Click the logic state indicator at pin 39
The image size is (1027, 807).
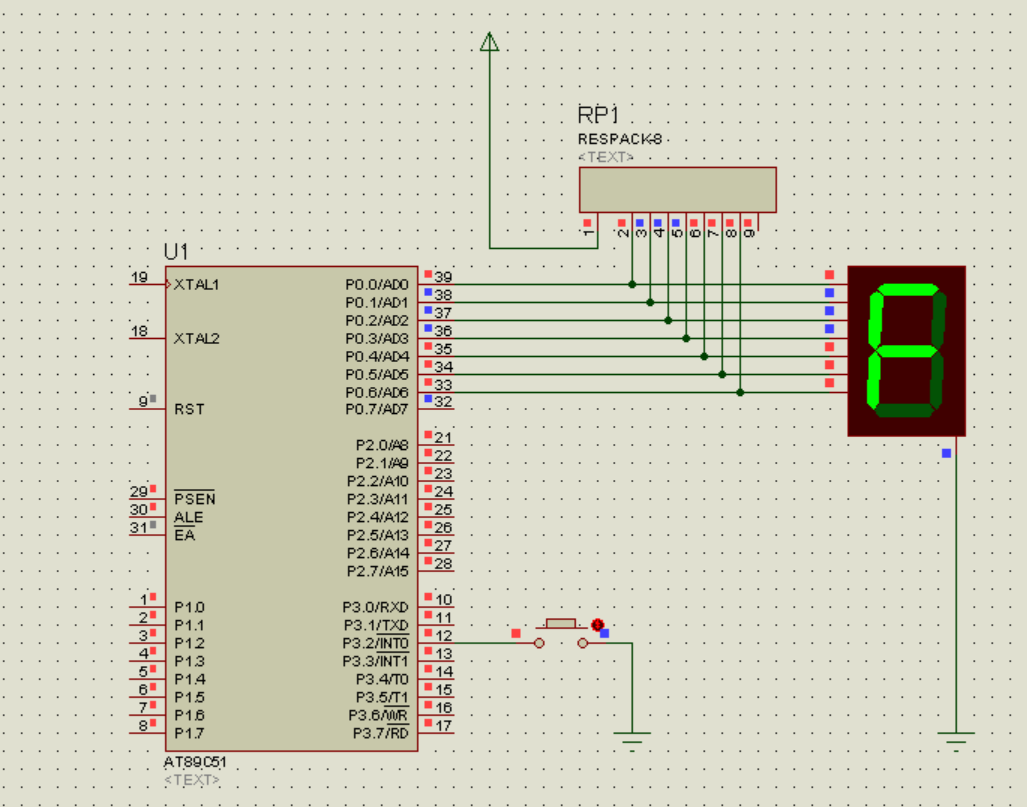428,274
